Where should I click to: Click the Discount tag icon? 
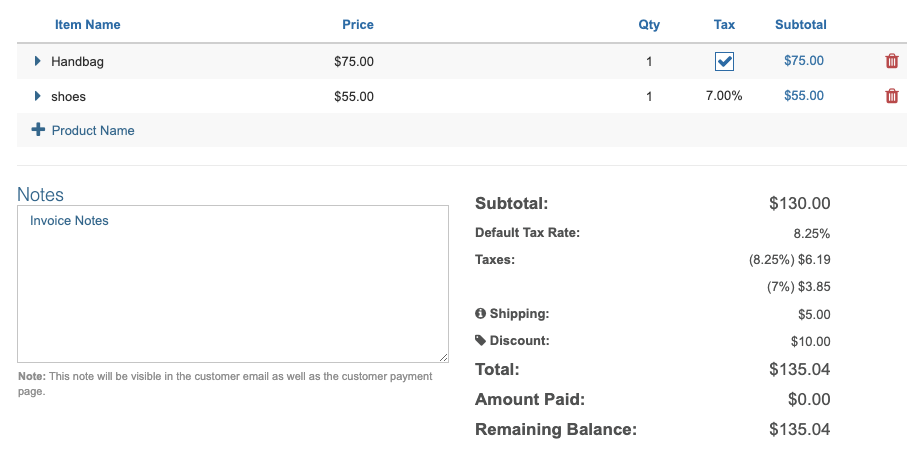click(x=481, y=341)
